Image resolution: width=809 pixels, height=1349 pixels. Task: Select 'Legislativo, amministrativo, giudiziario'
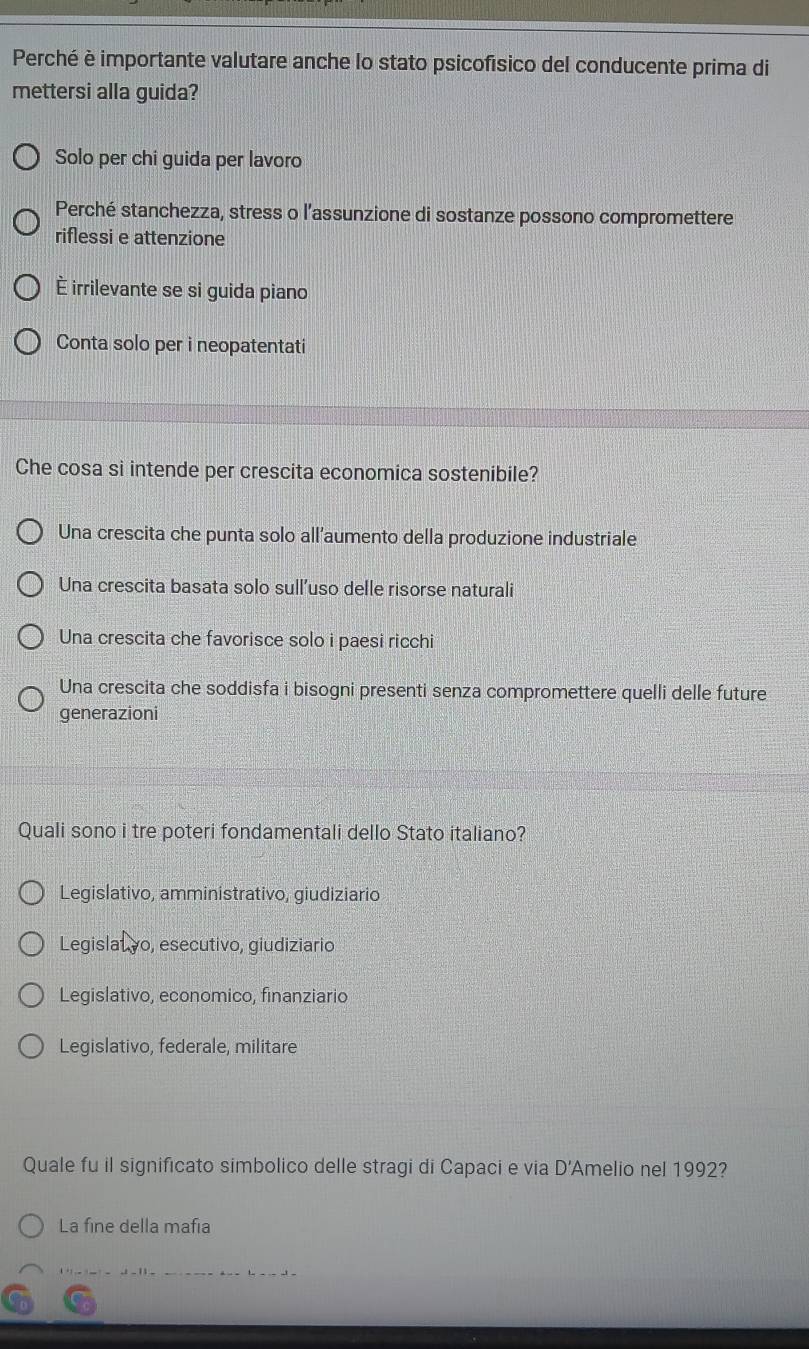tap(32, 894)
